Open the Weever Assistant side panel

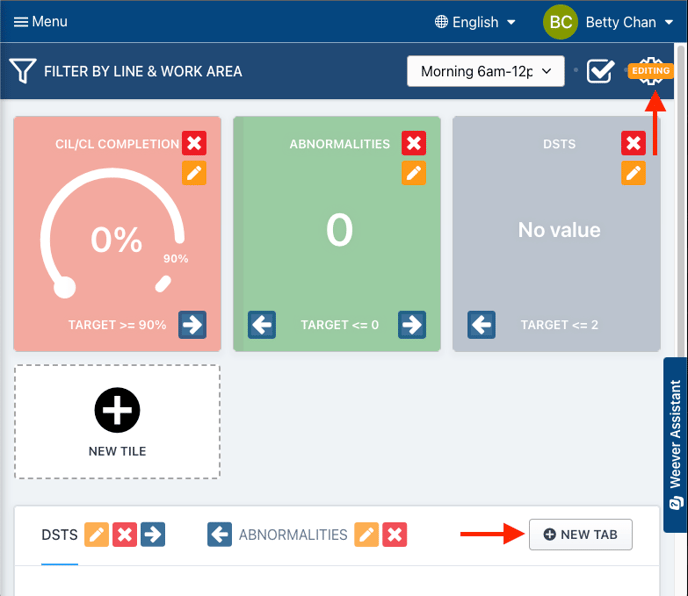(x=675, y=433)
